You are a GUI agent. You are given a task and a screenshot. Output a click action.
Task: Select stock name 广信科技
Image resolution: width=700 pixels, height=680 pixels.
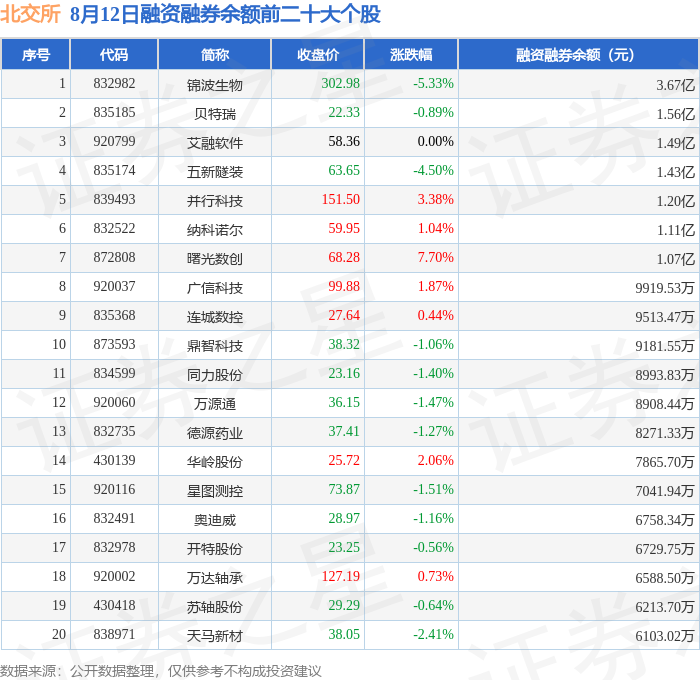pos(215,288)
